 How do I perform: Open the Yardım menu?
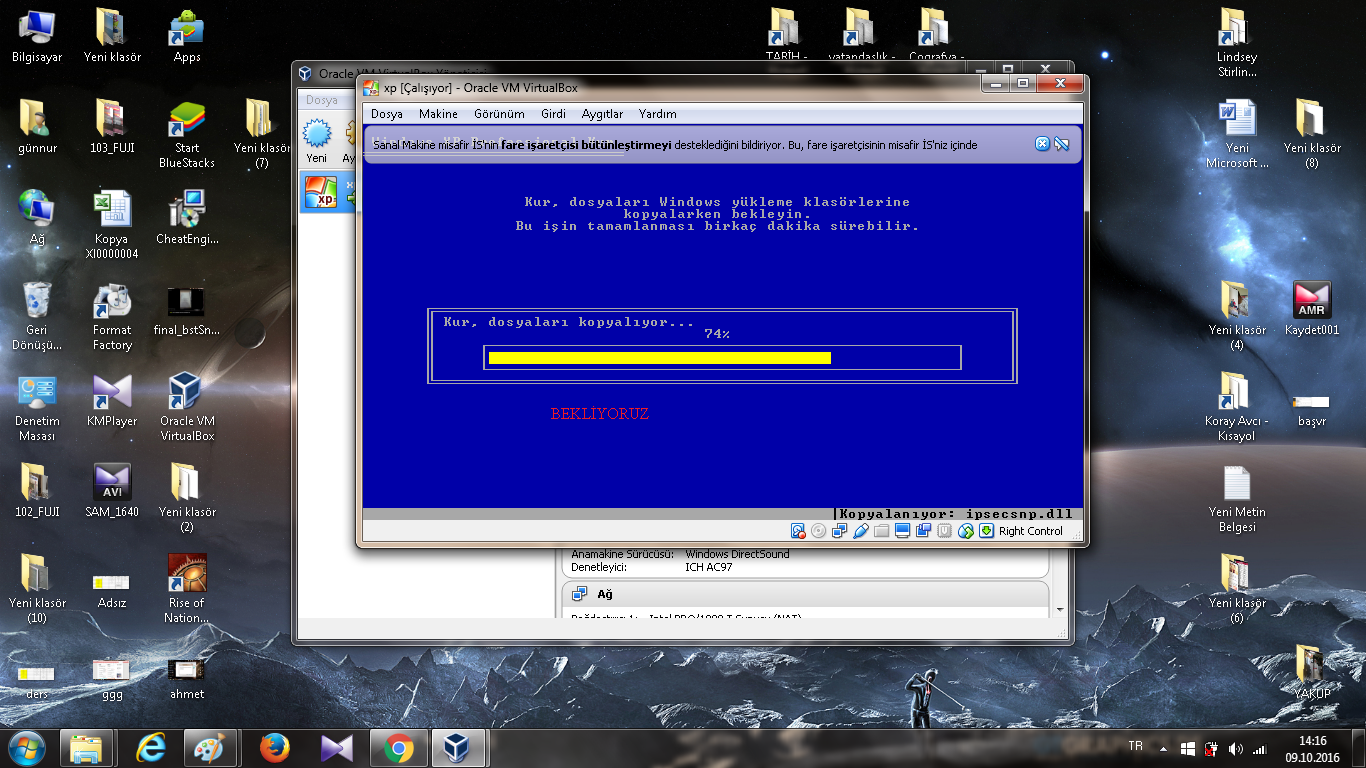tap(658, 114)
